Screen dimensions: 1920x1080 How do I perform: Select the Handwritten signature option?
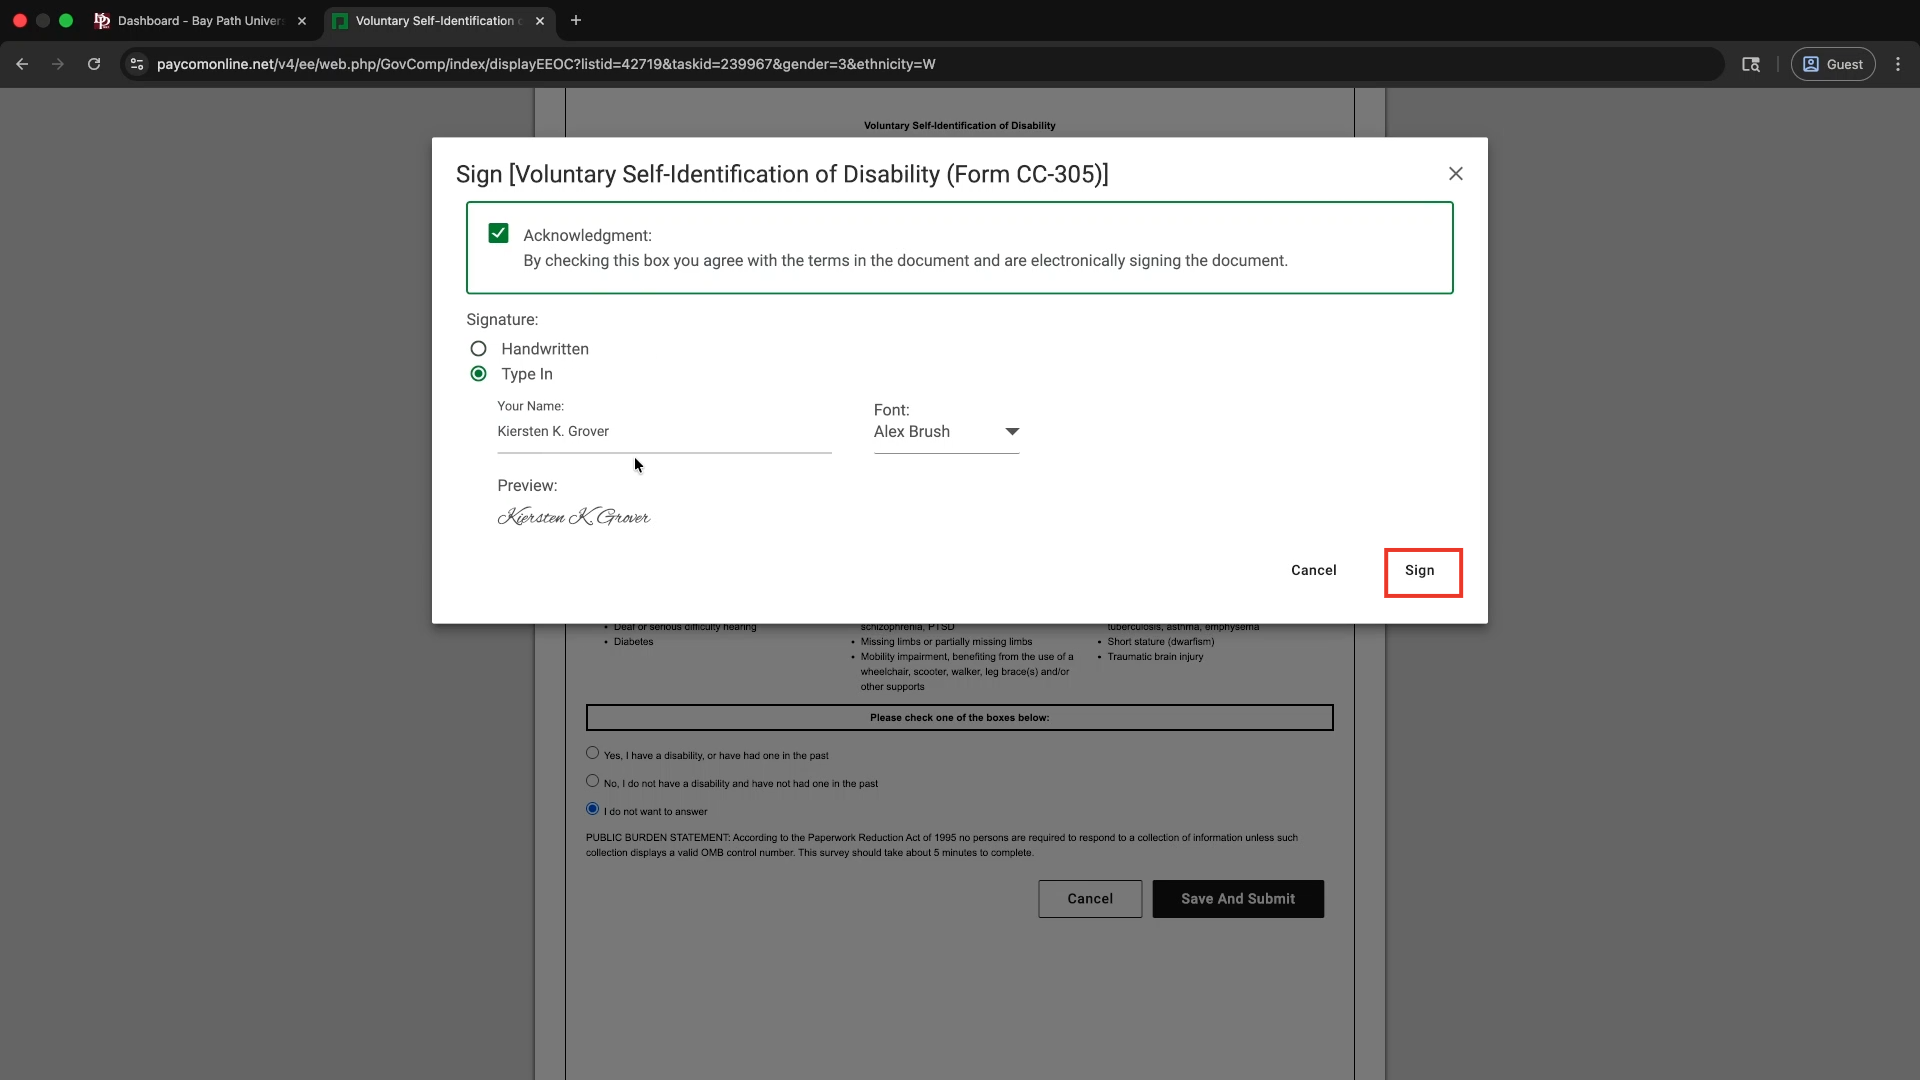479,349
